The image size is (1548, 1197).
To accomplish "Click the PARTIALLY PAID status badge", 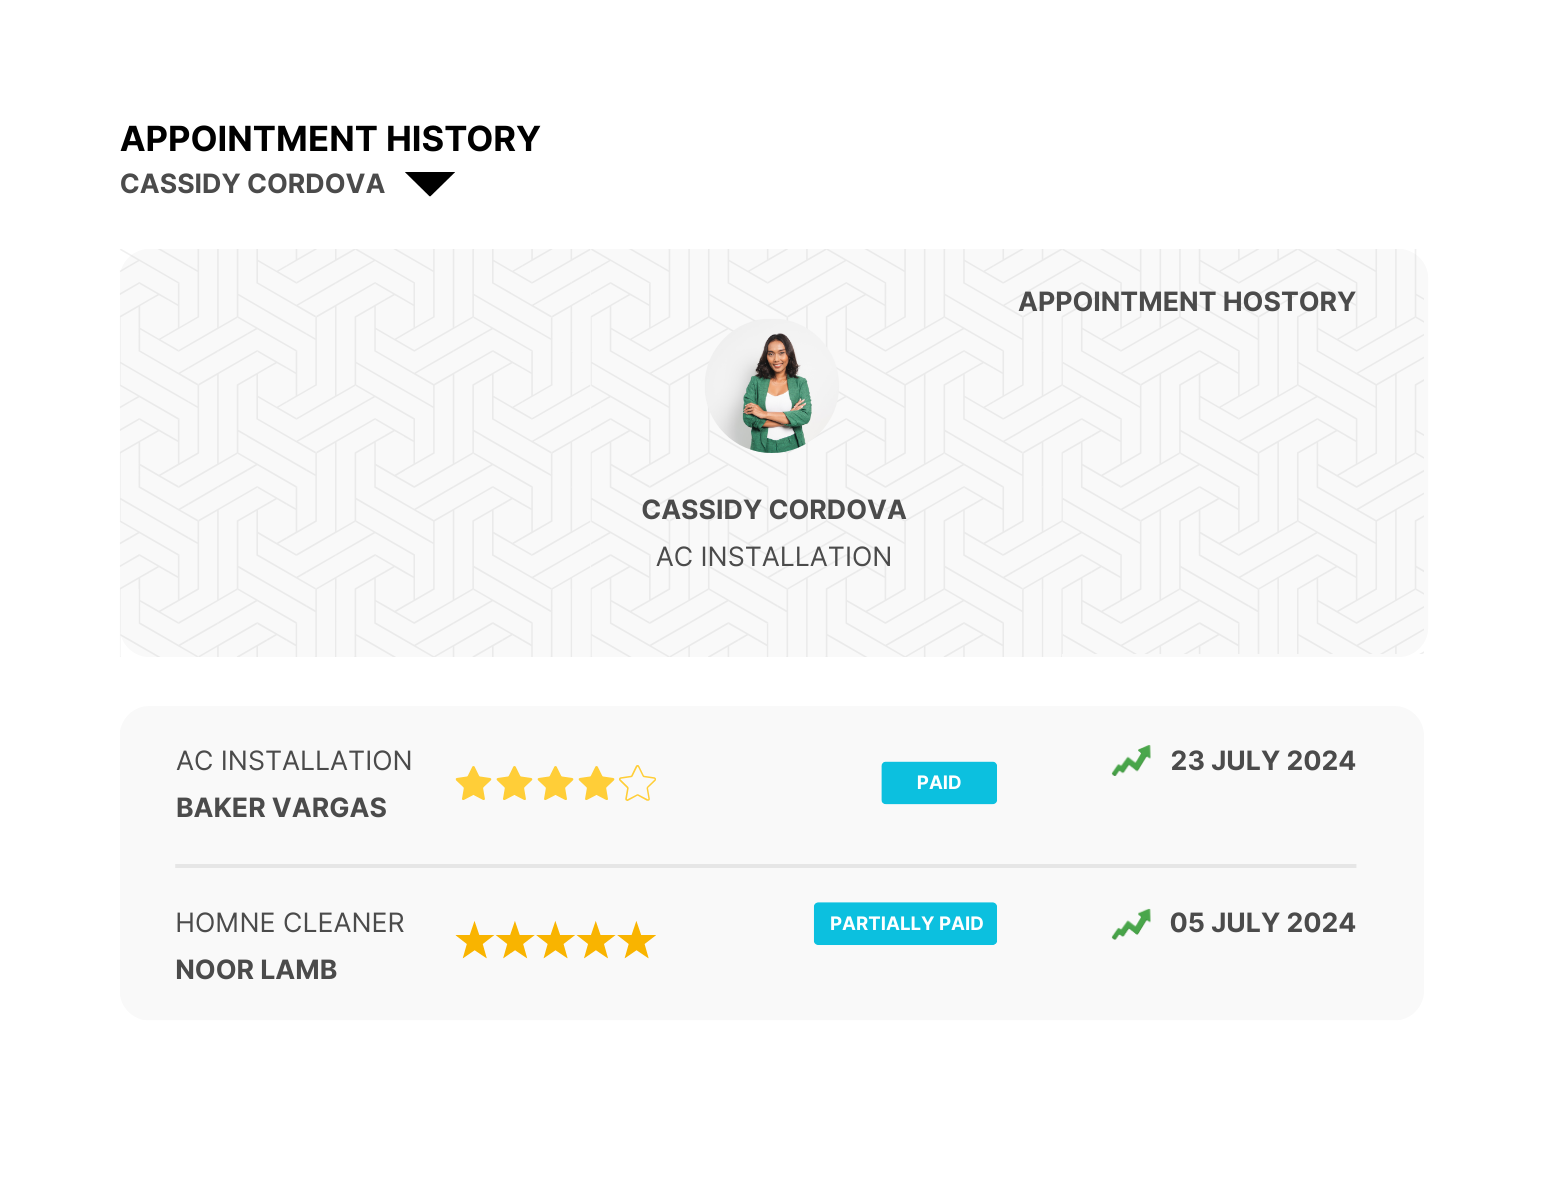I will (905, 924).
